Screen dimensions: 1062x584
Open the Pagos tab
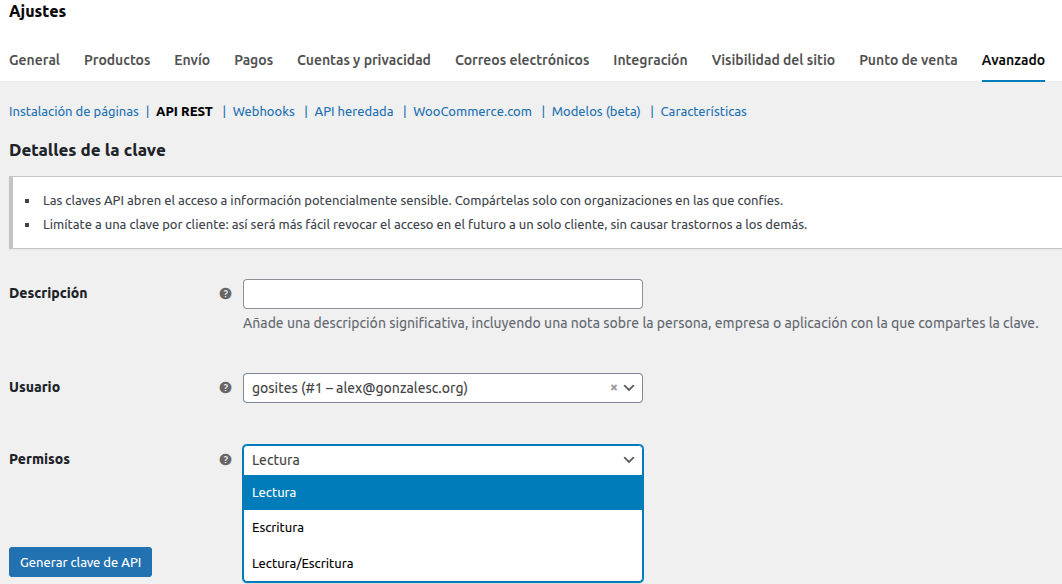coord(253,60)
